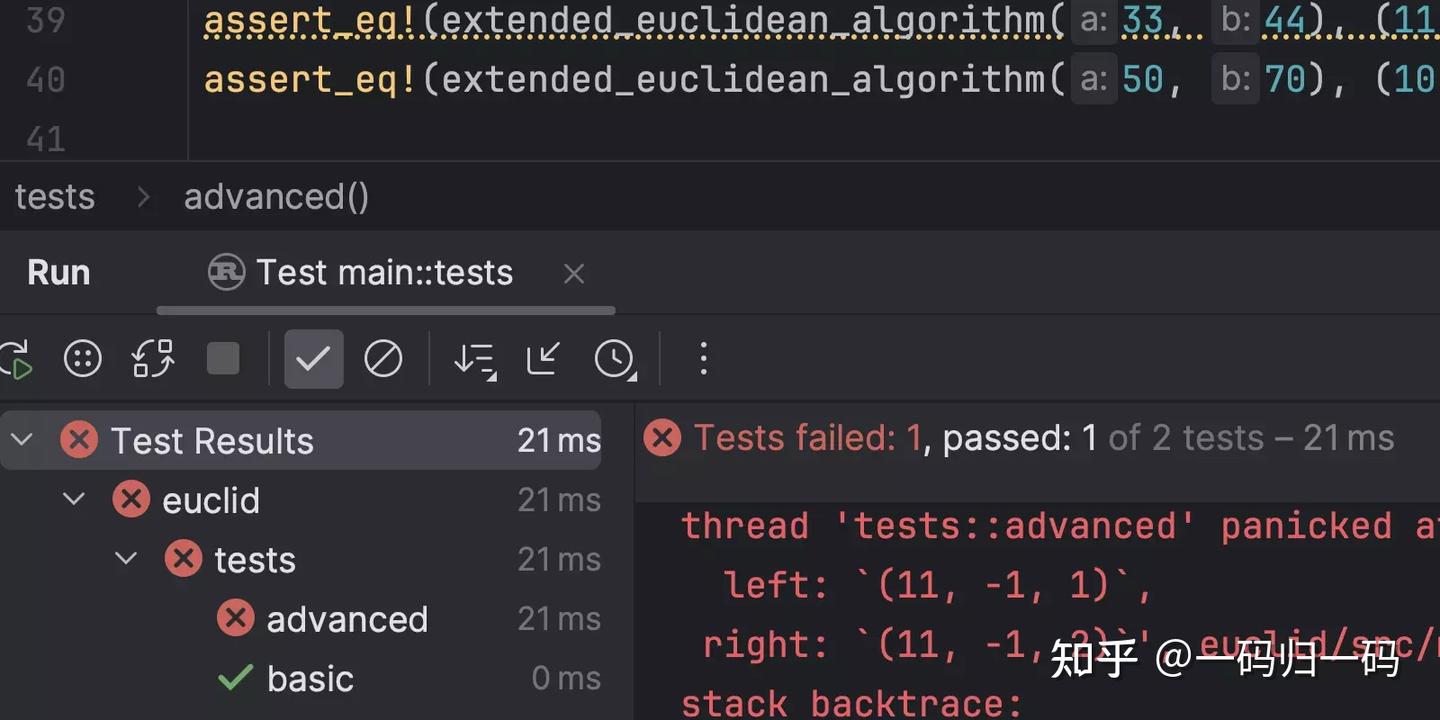Click the Run tool window label

point(59,273)
